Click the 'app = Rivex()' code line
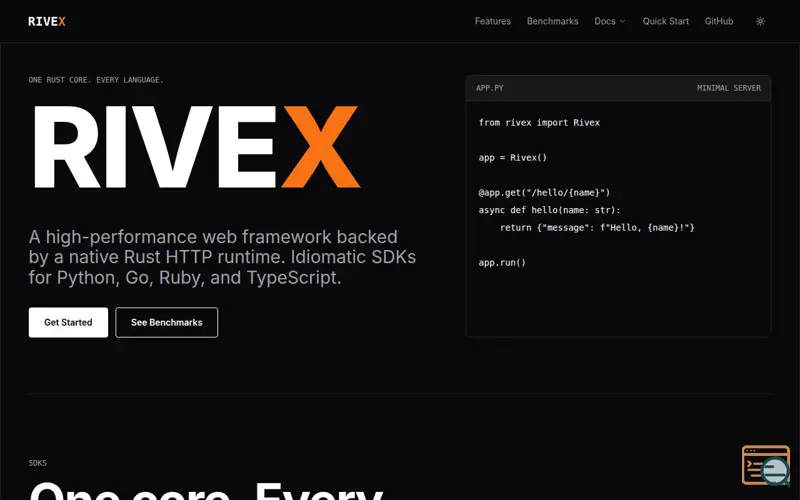The image size is (800, 500). pos(513,158)
